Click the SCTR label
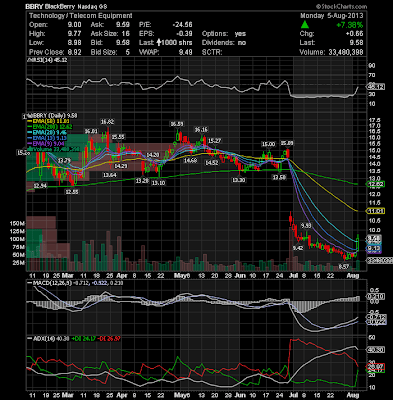The image size is (393, 400). coord(212,52)
